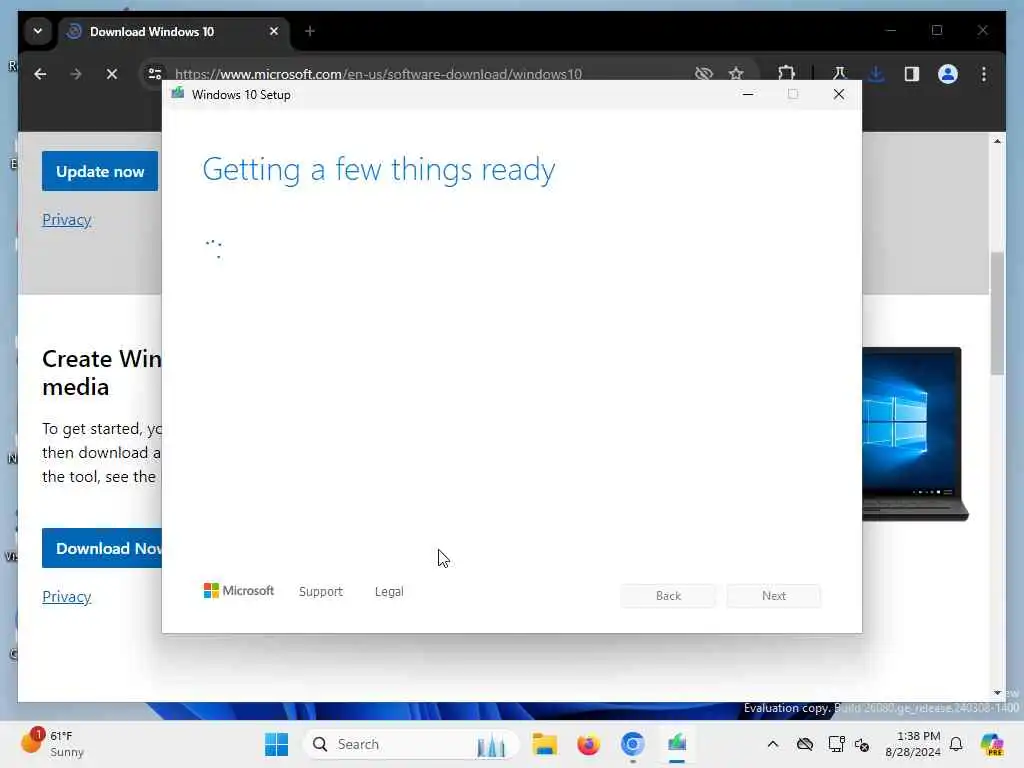The image size is (1024, 768).
Task: Go back in the Chrome browser
Action: [40, 74]
